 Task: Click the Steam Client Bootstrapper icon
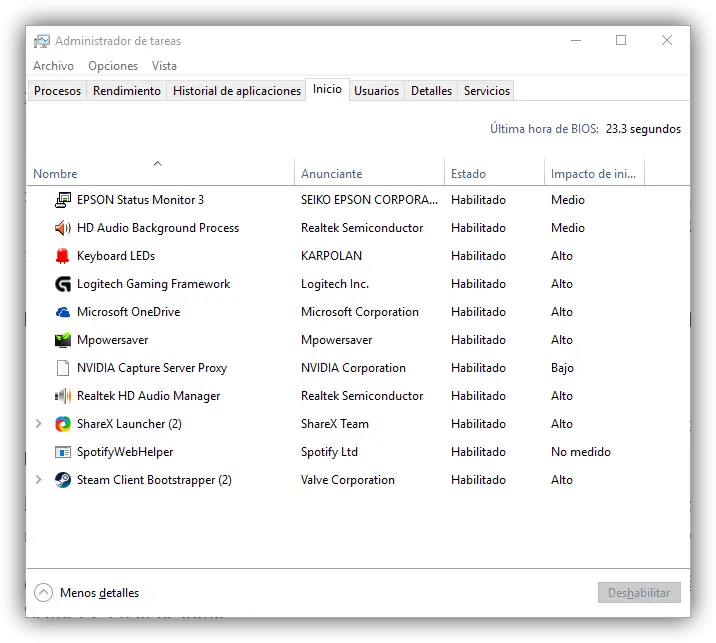(x=63, y=480)
